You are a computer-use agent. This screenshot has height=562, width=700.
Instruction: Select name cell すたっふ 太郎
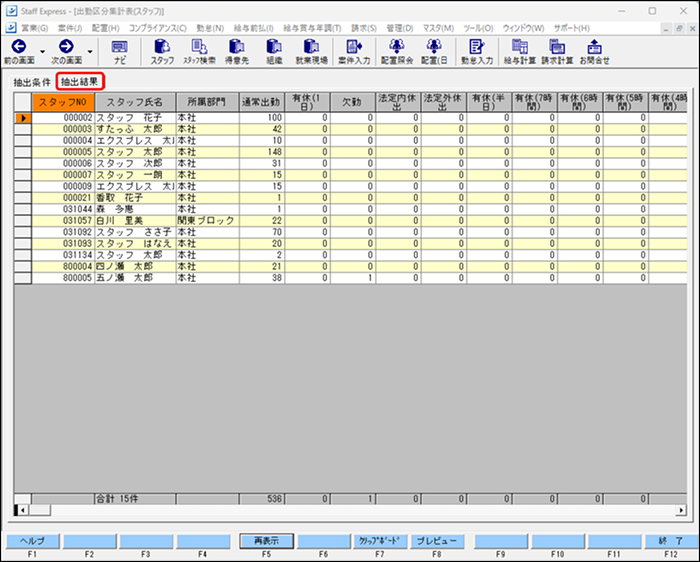click(135, 129)
